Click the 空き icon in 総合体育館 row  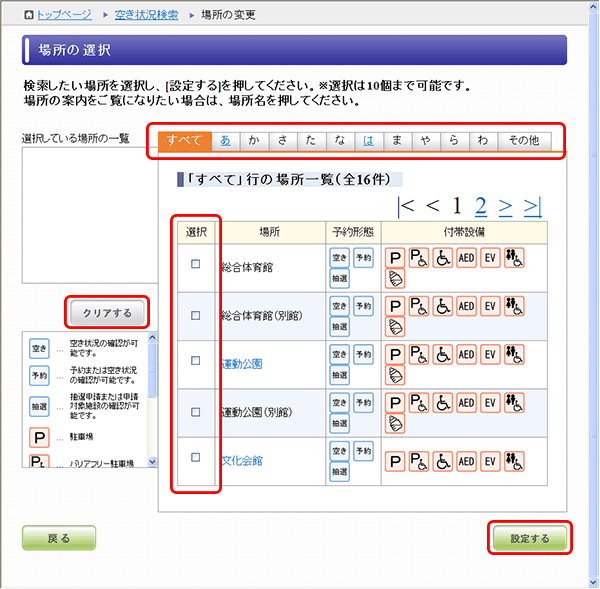[339, 258]
